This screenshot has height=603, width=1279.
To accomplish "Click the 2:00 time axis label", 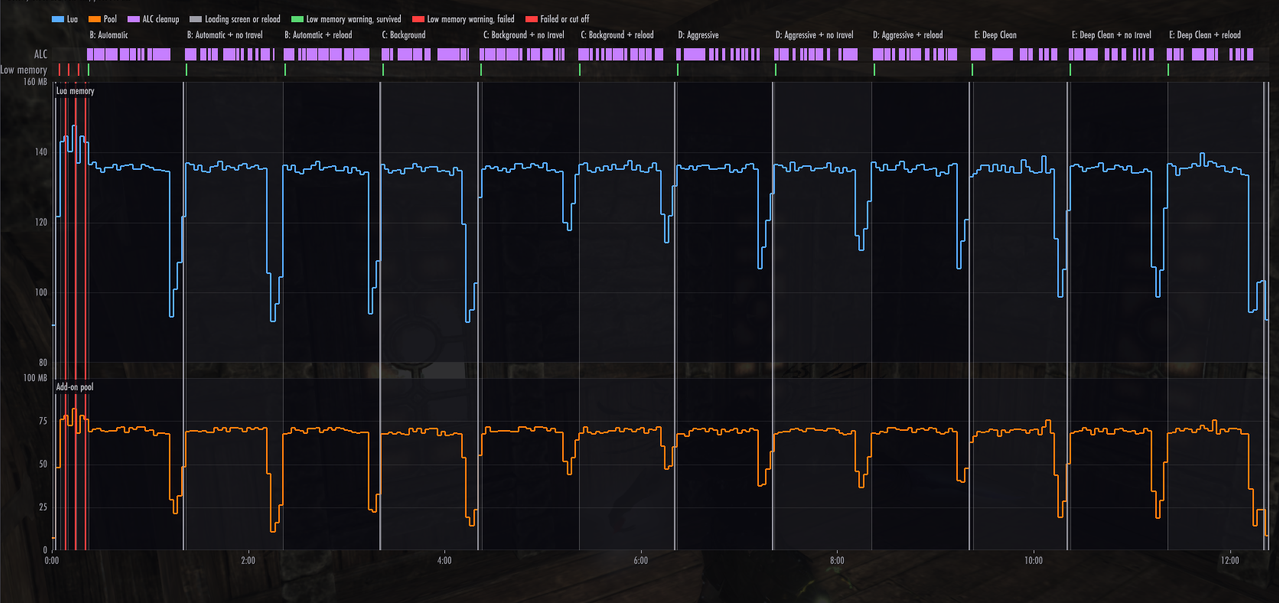I will click(x=248, y=561).
